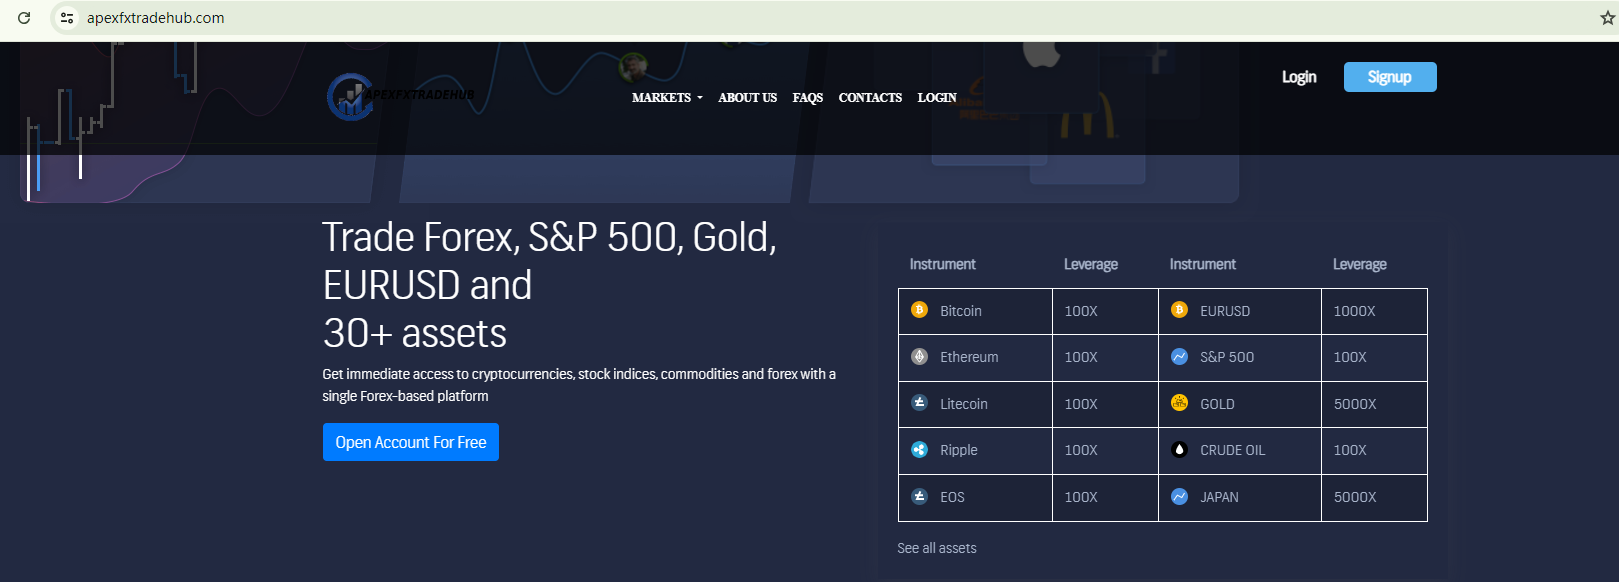Viewport: 1619px width, 582px height.
Task: Select the JAPAN instrument name
Action: point(1219,497)
